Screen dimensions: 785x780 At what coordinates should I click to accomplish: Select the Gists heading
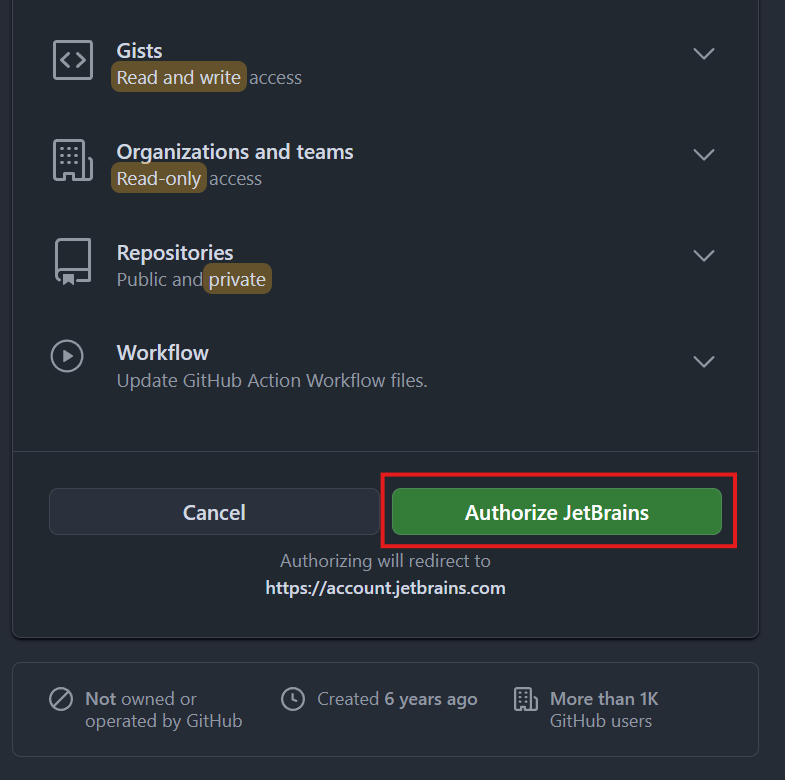pos(139,51)
